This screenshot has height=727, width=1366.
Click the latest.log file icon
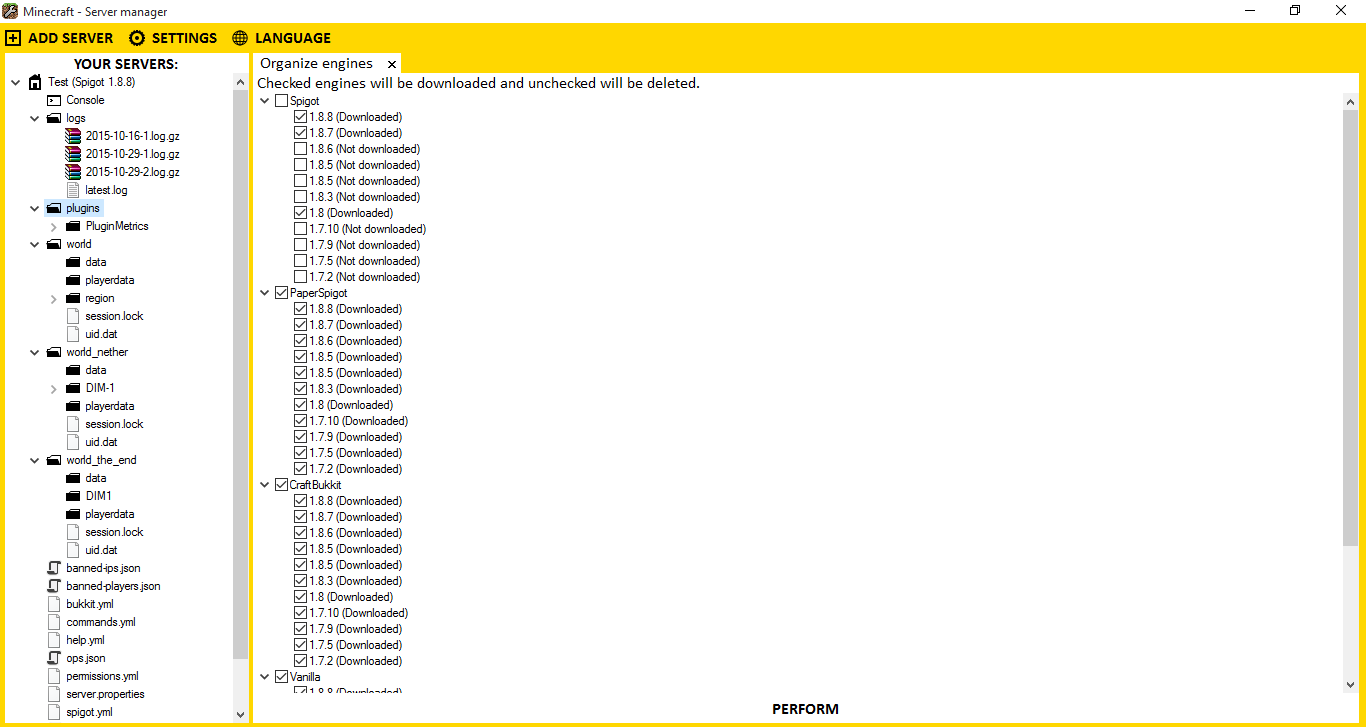pyautogui.click(x=73, y=190)
